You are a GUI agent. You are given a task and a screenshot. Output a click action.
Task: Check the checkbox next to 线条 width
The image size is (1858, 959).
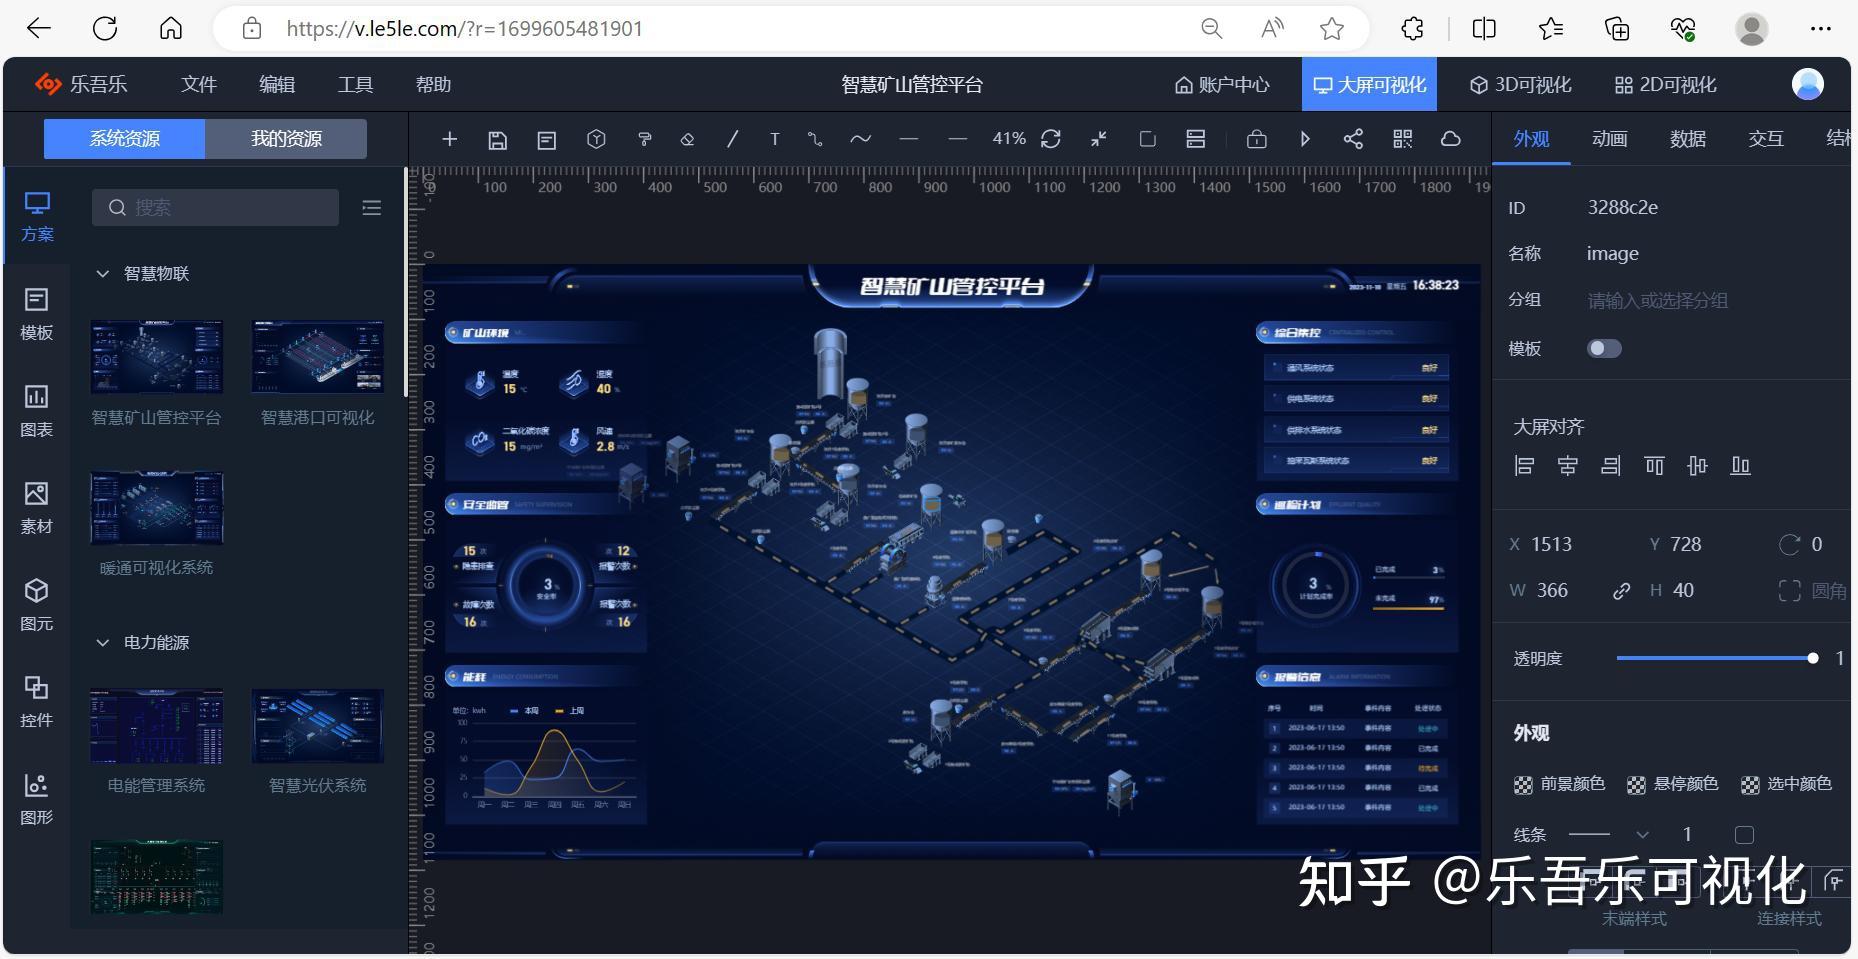[x=1744, y=833]
